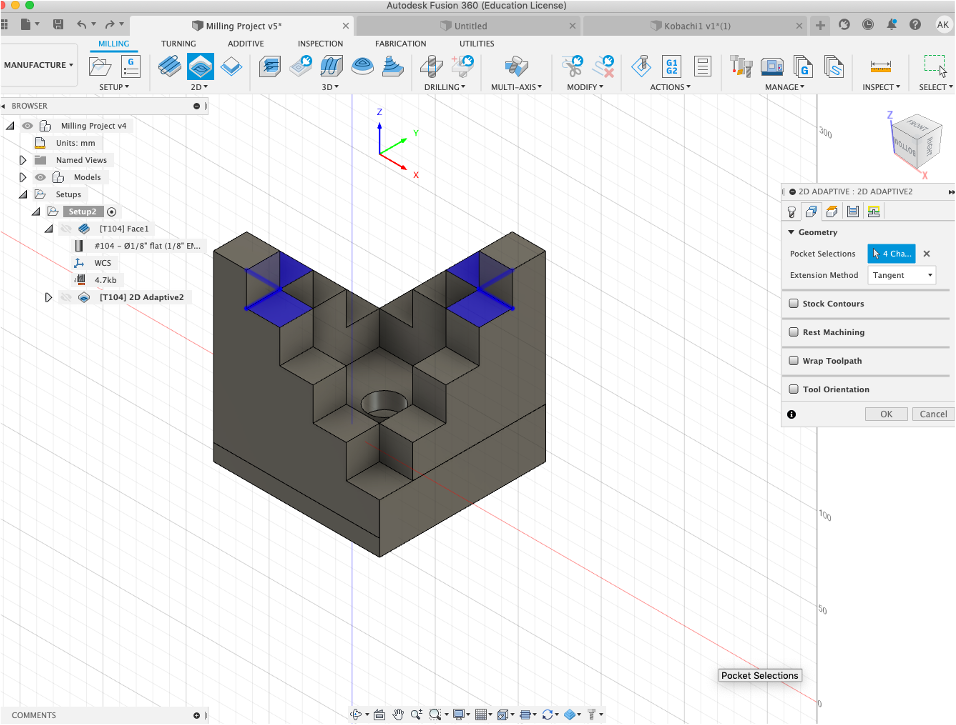
Task: Collapse the Geometry section
Action: point(791,232)
